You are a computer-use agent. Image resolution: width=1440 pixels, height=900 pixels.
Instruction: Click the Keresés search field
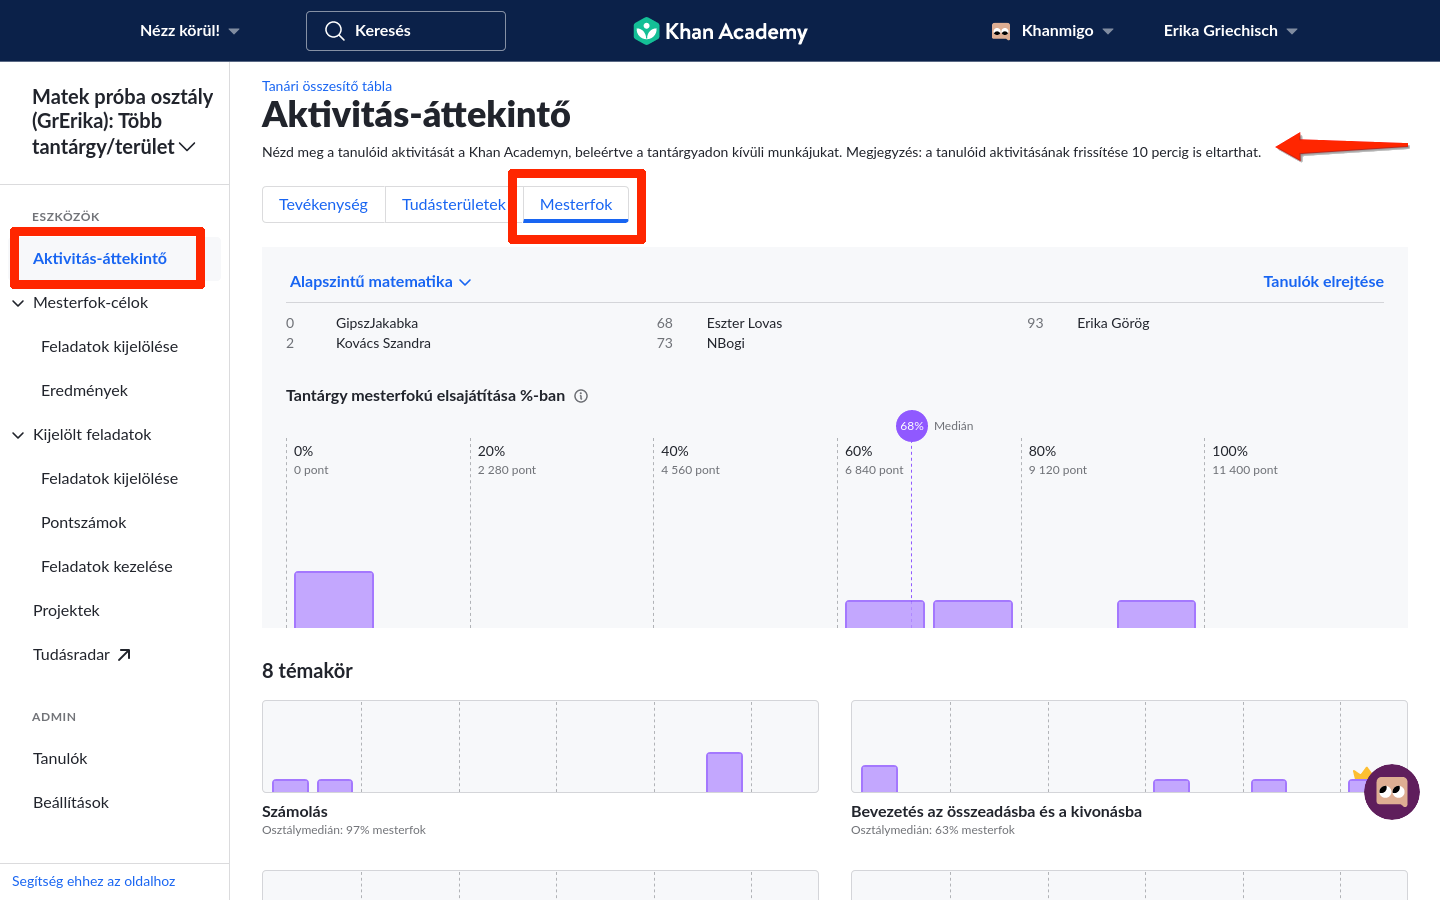tap(406, 31)
